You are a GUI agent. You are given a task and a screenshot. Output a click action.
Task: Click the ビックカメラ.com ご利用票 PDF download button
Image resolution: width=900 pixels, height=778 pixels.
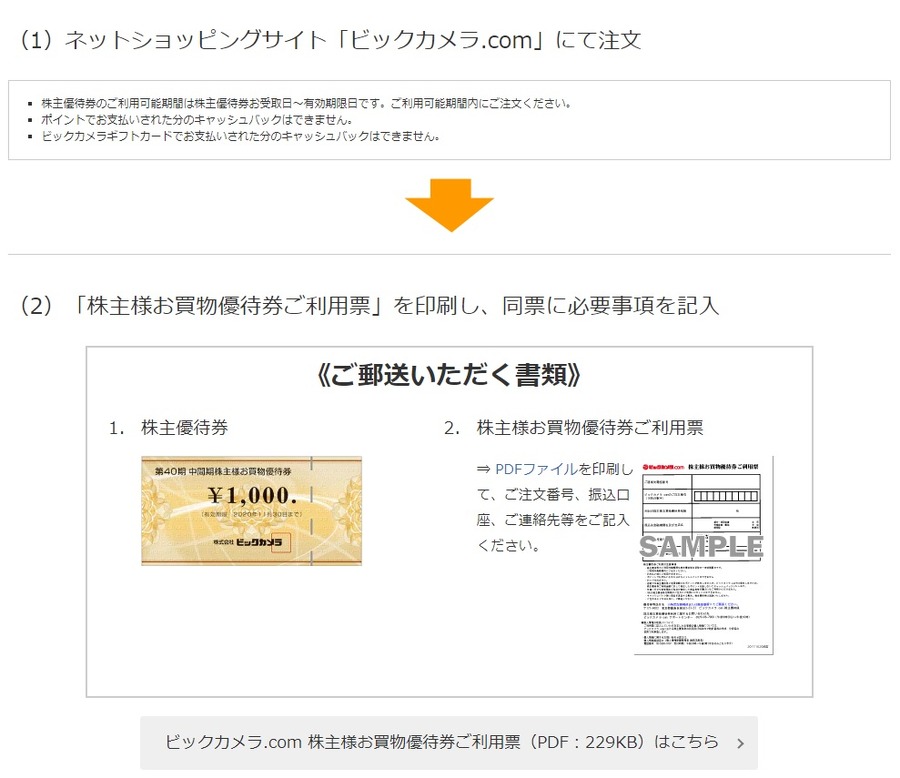[449, 742]
